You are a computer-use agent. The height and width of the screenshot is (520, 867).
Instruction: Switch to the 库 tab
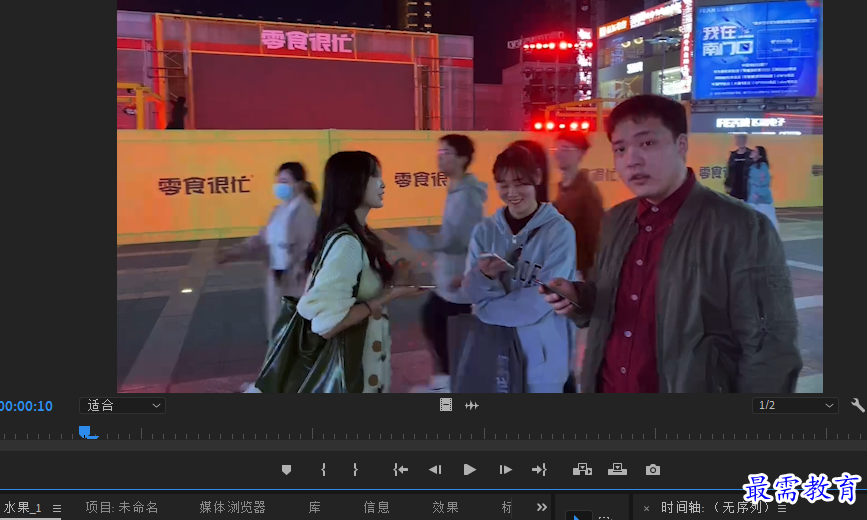(315, 507)
